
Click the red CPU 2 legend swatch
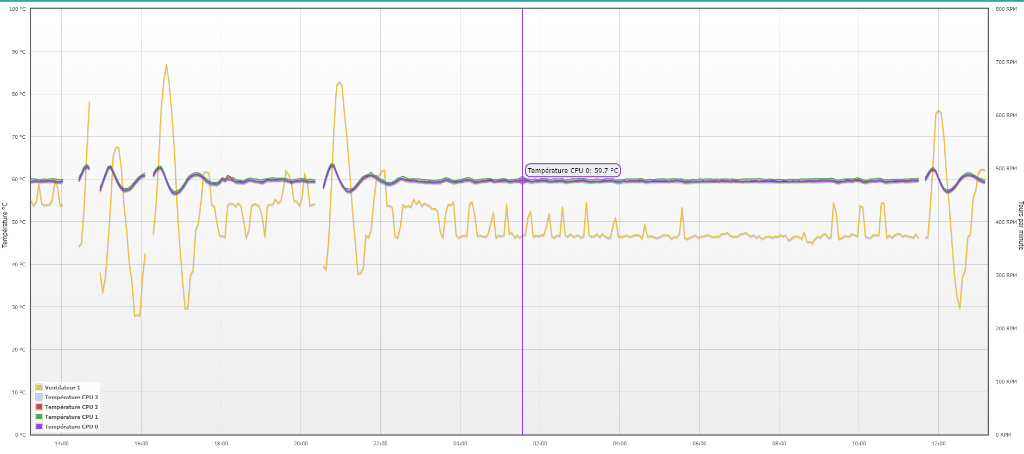point(39,407)
